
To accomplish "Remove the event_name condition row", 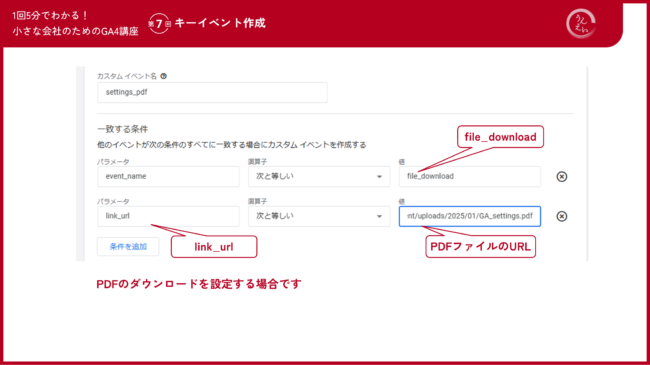I will tap(562, 177).
